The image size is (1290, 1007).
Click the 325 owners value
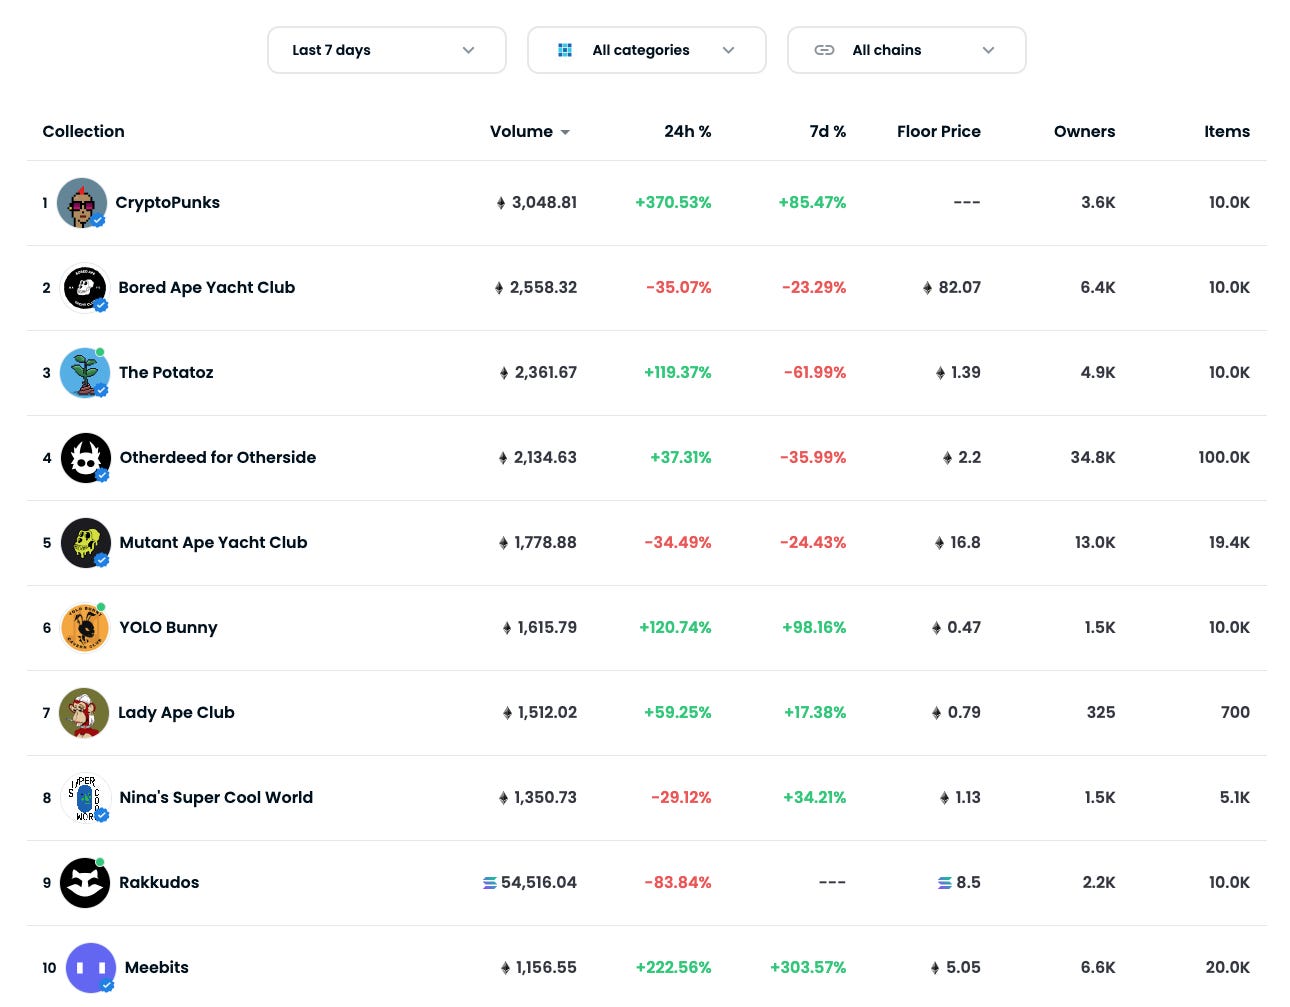point(1101,712)
